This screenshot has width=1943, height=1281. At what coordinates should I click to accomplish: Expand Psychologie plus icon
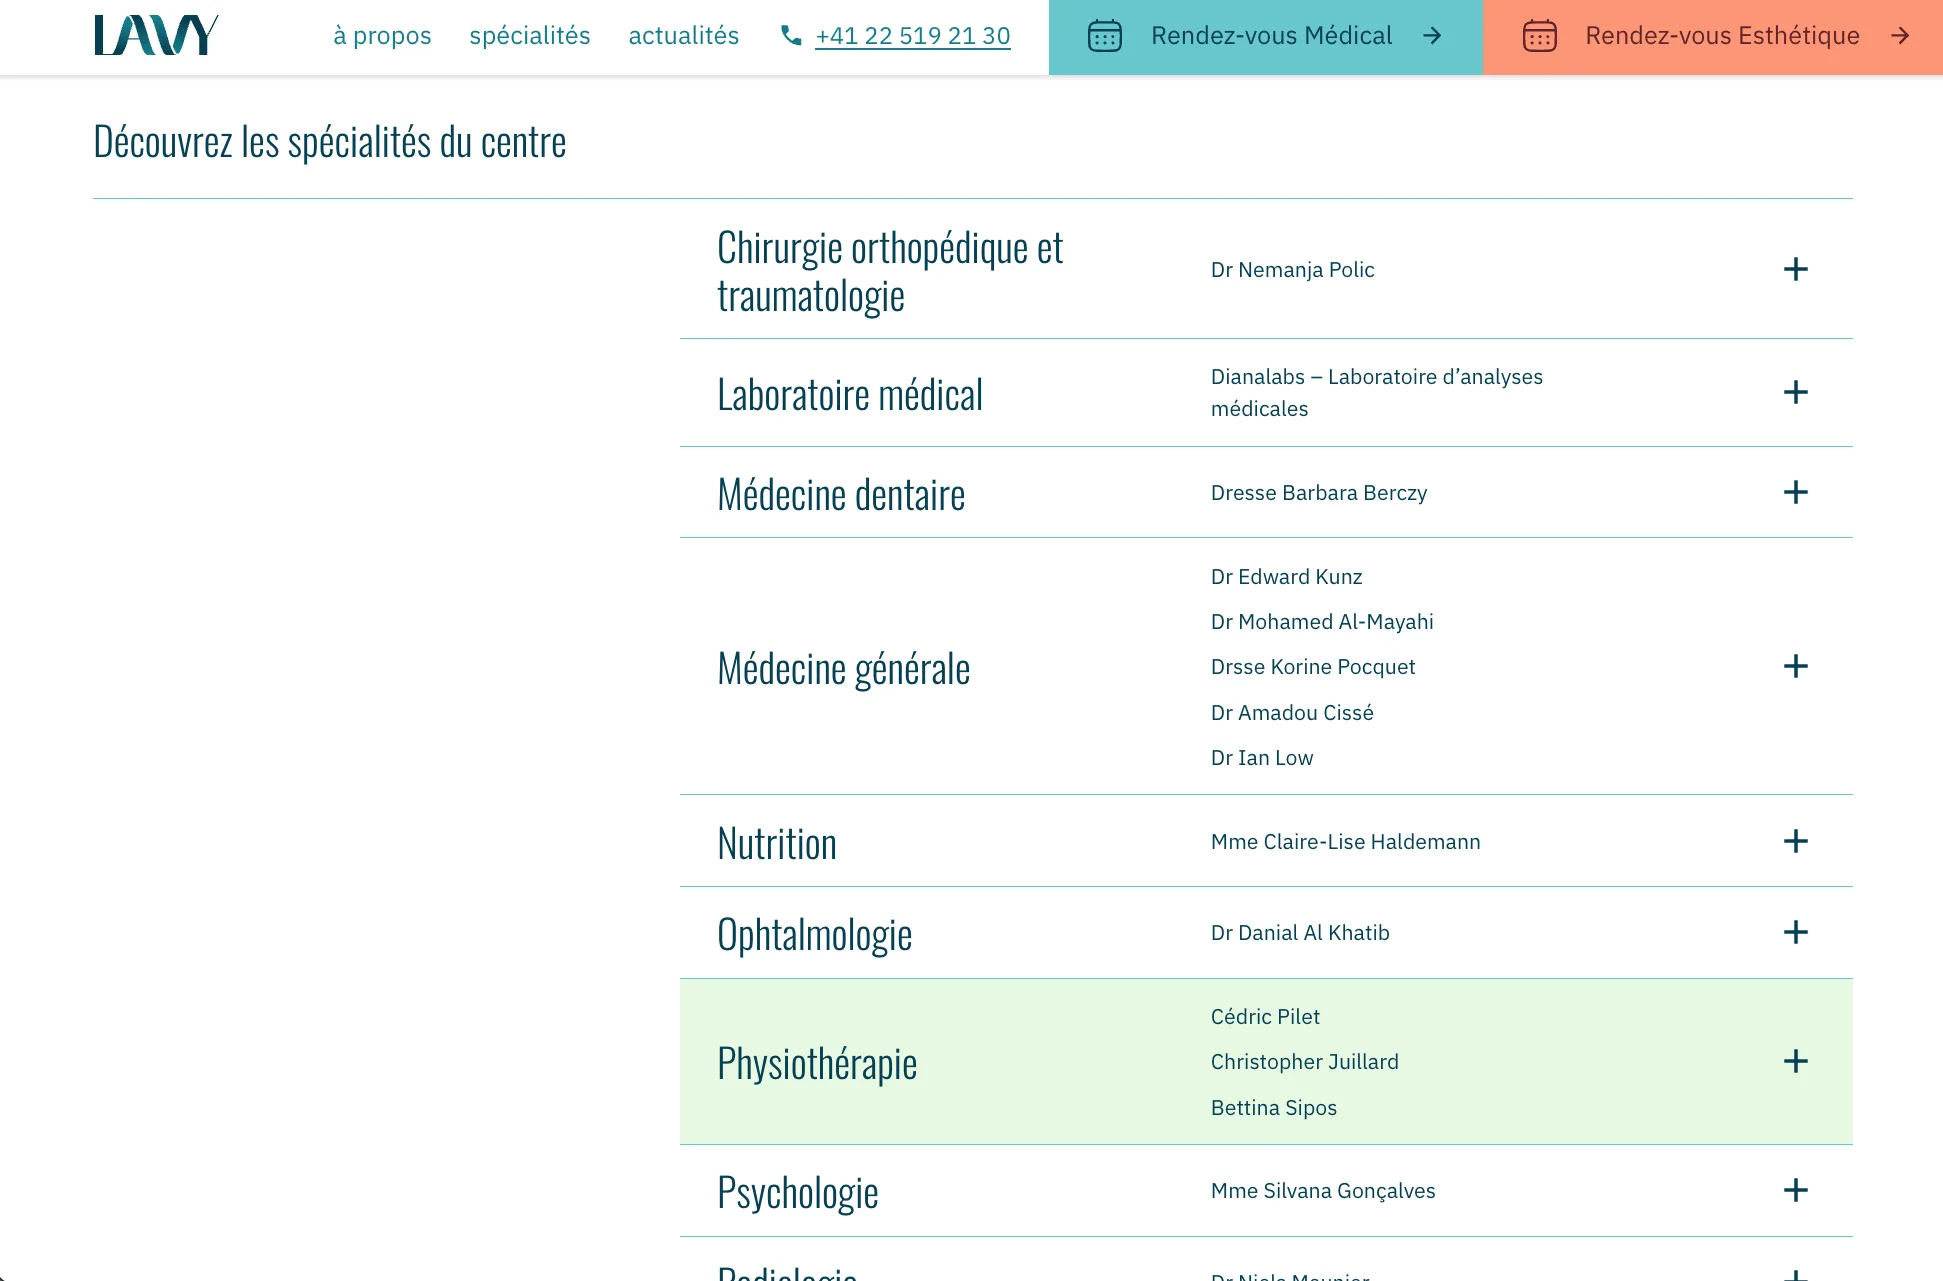pos(1795,1190)
